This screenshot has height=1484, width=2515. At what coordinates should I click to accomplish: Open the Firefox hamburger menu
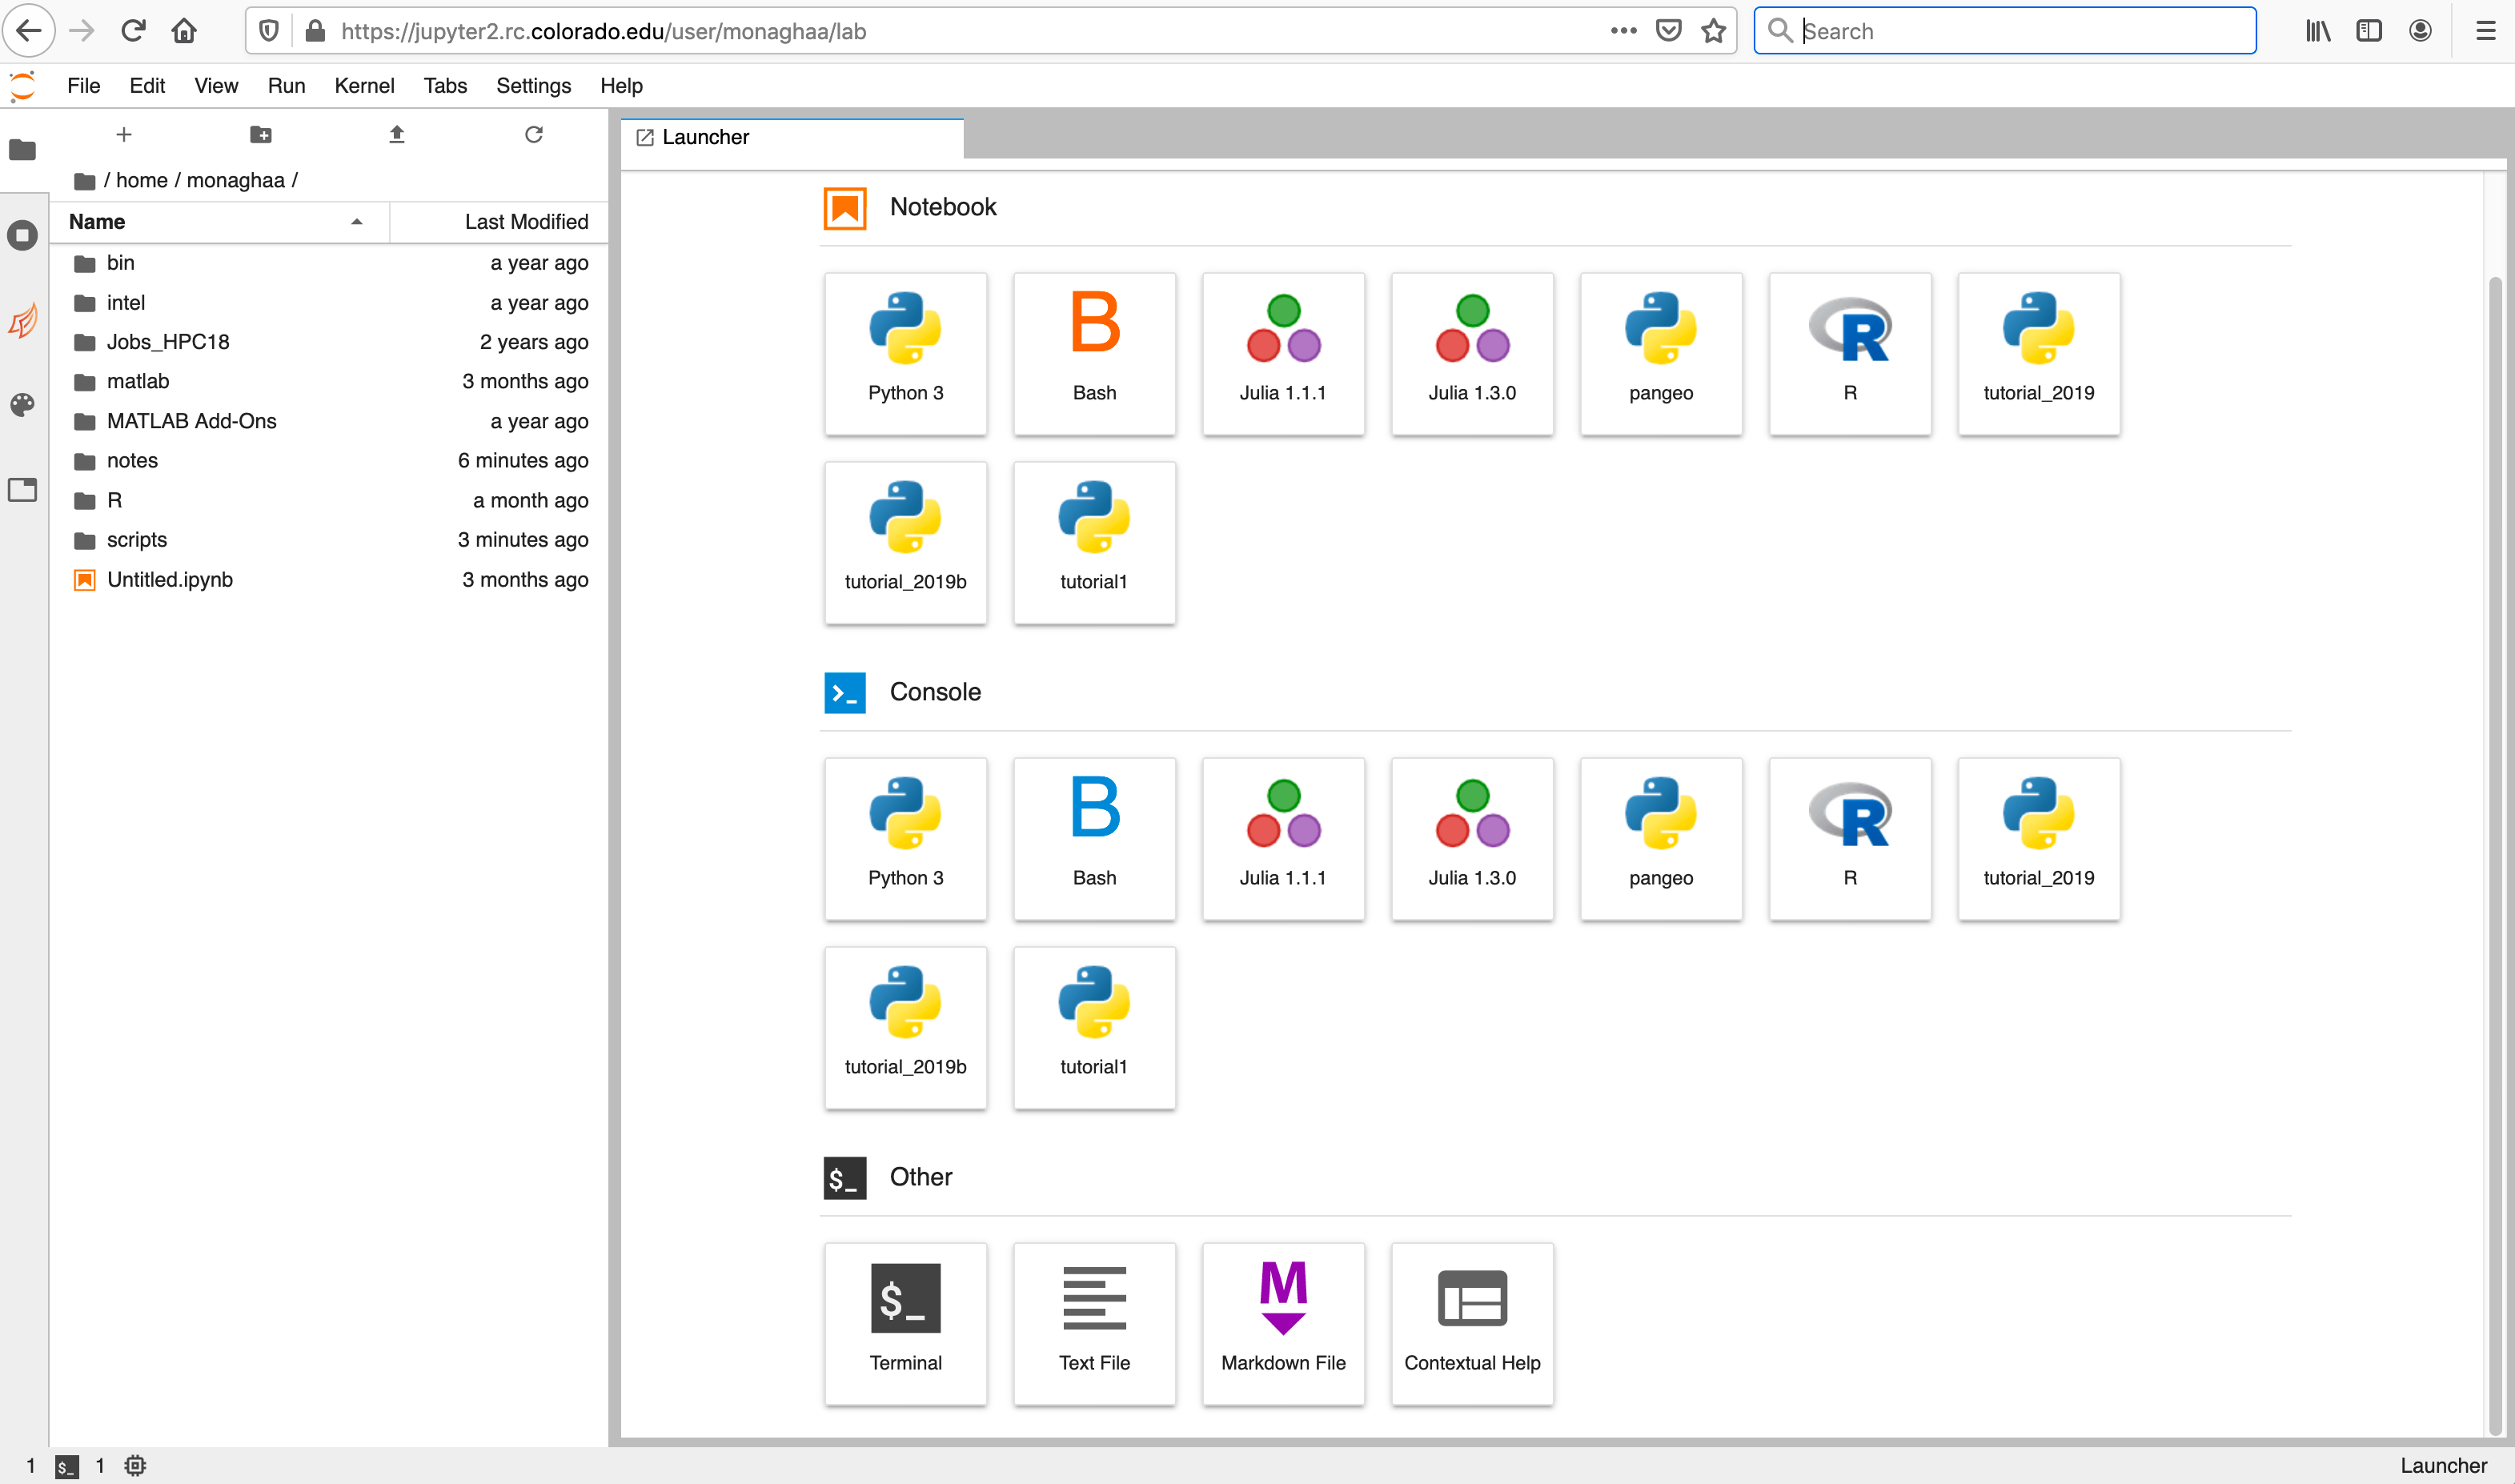pos(2486,30)
